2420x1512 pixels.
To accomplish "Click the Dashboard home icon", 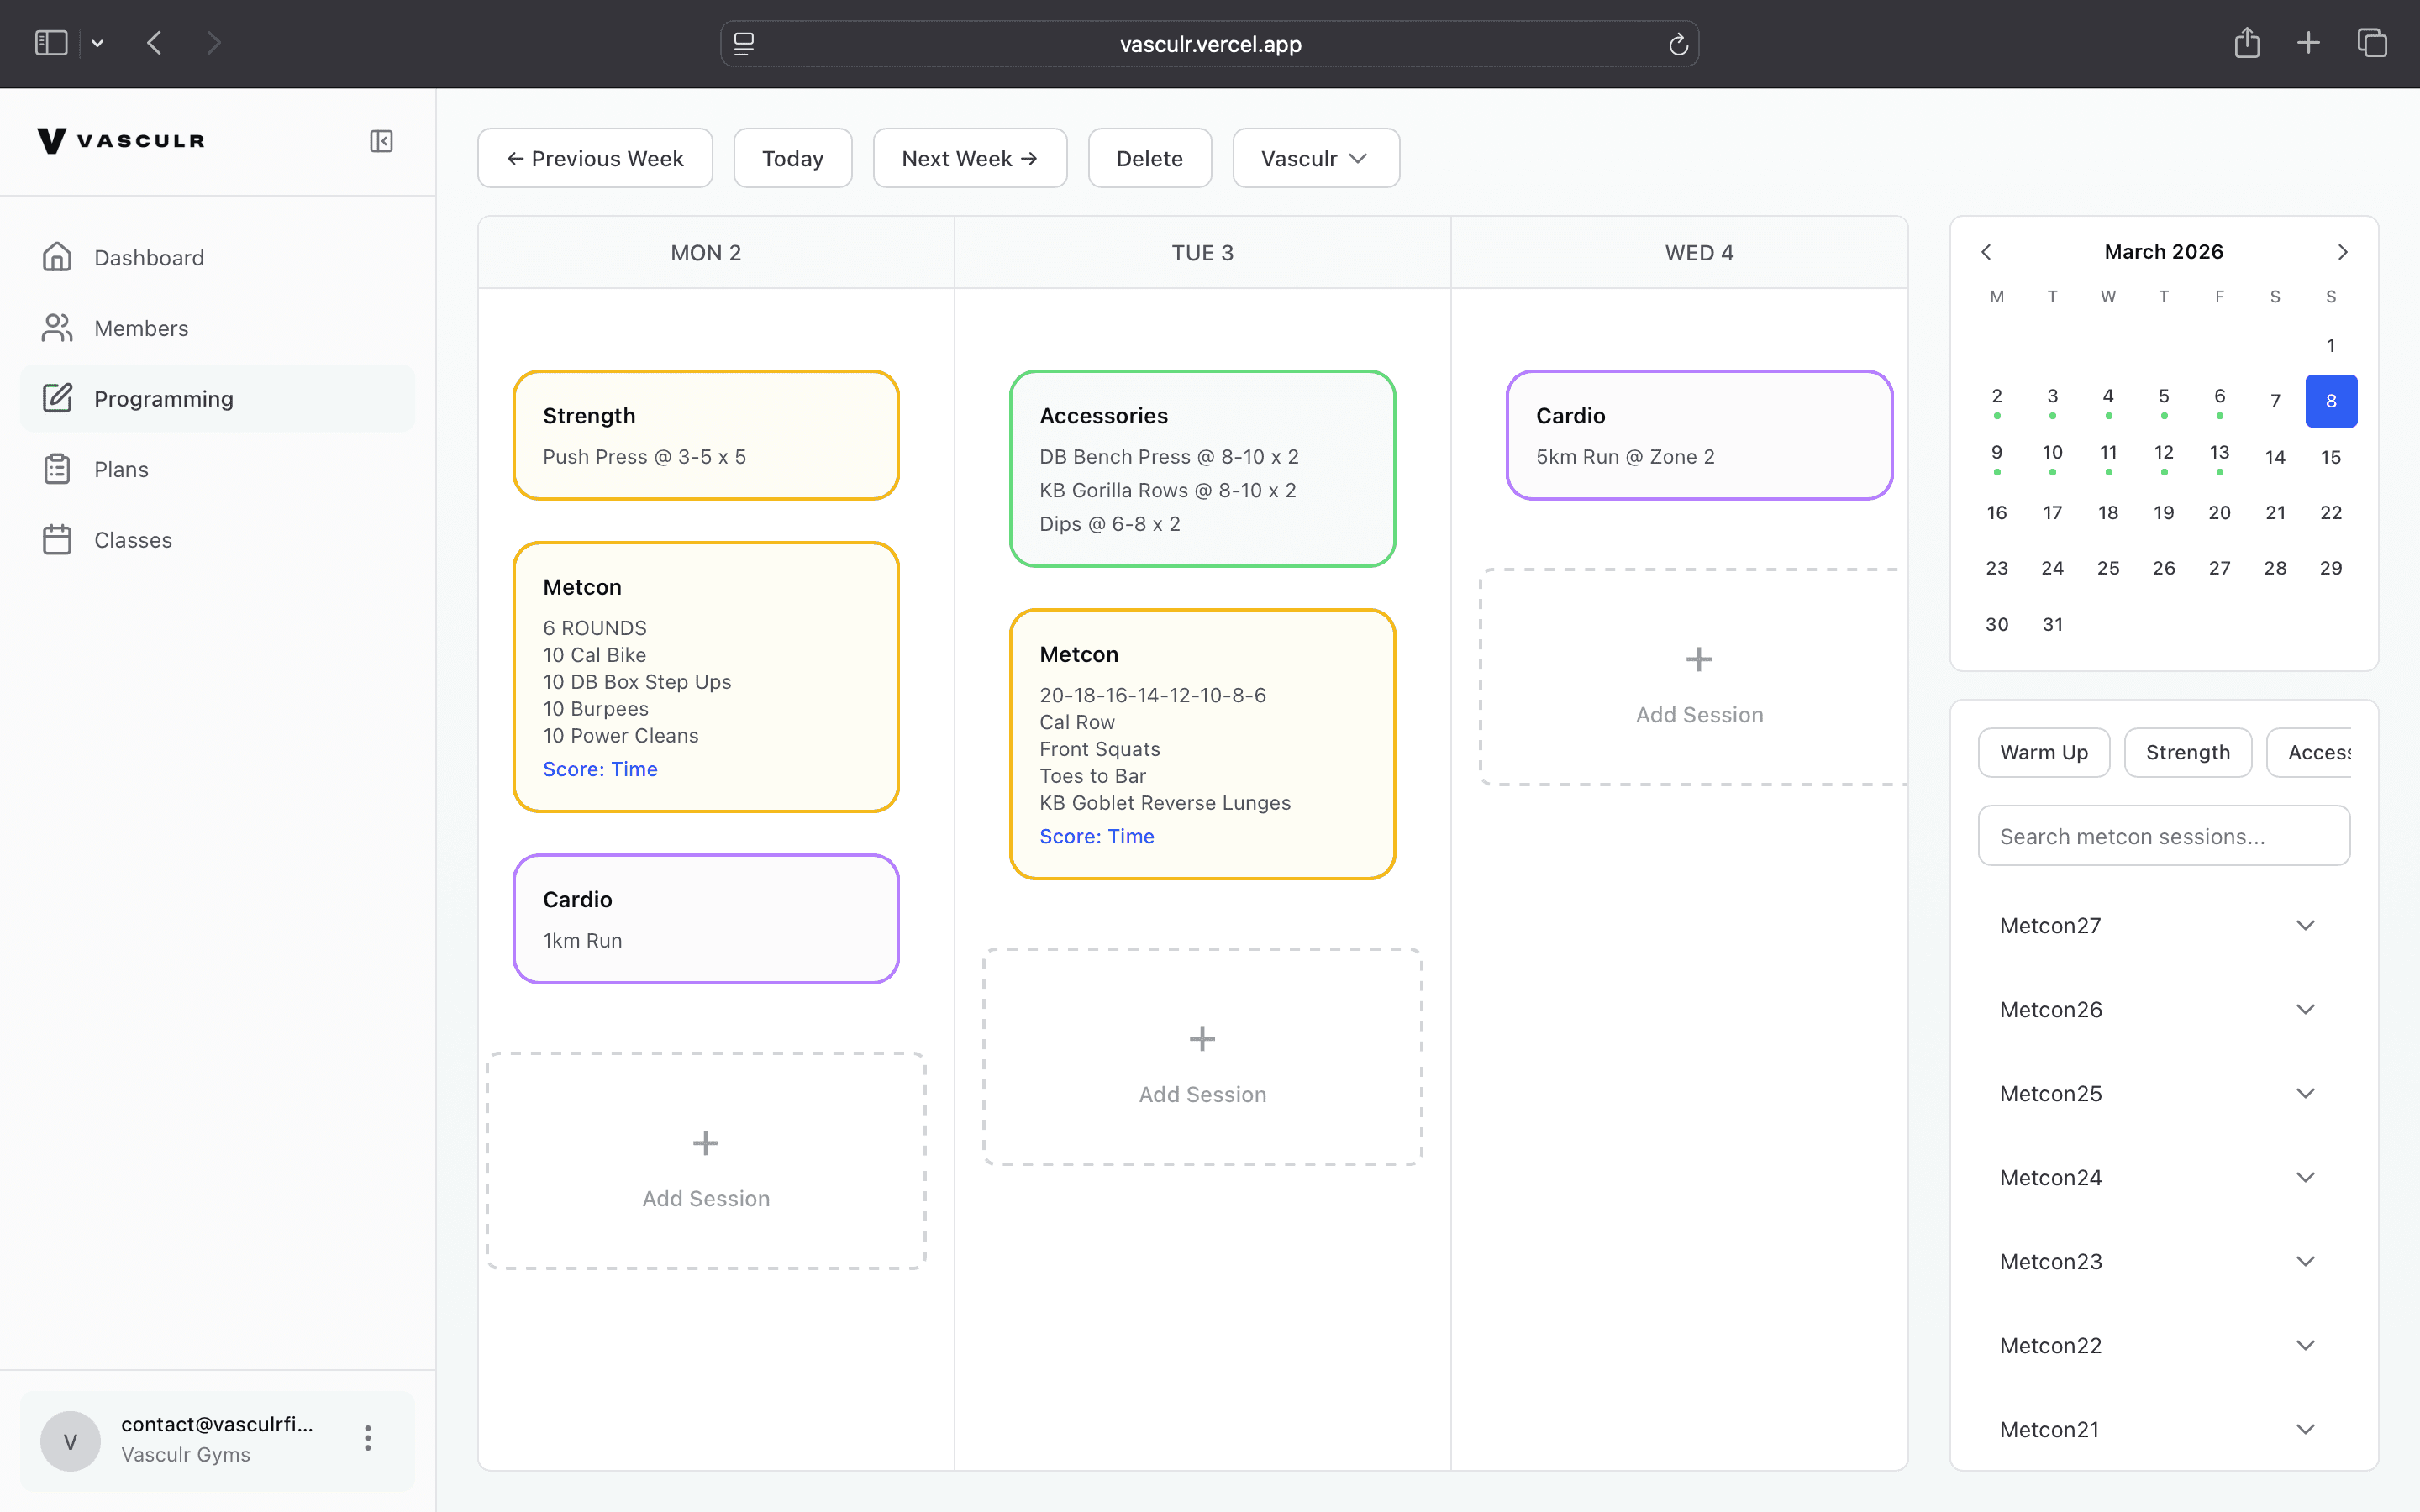I will [57, 257].
